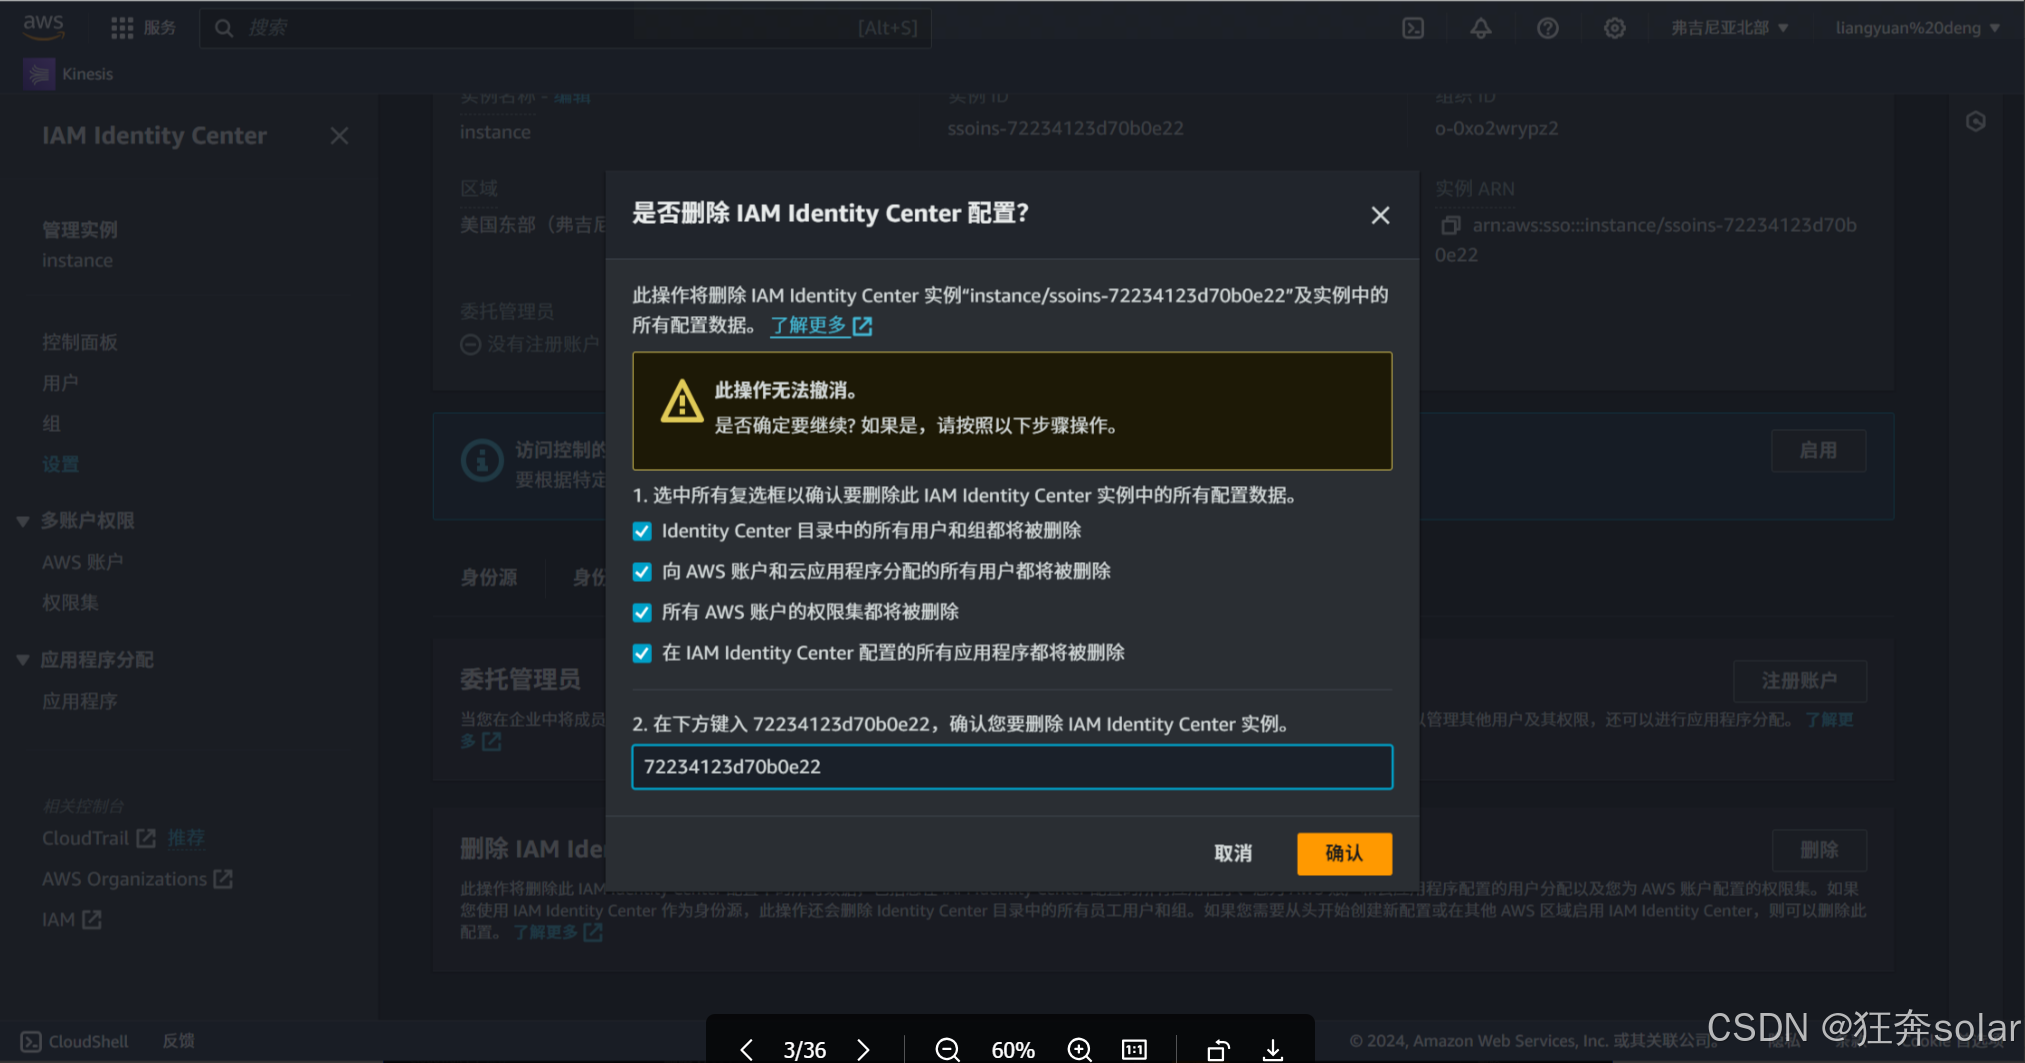This screenshot has width=2025, height=1063.
Task: Open the settings gear icon in top bar
Action: 1615,28
